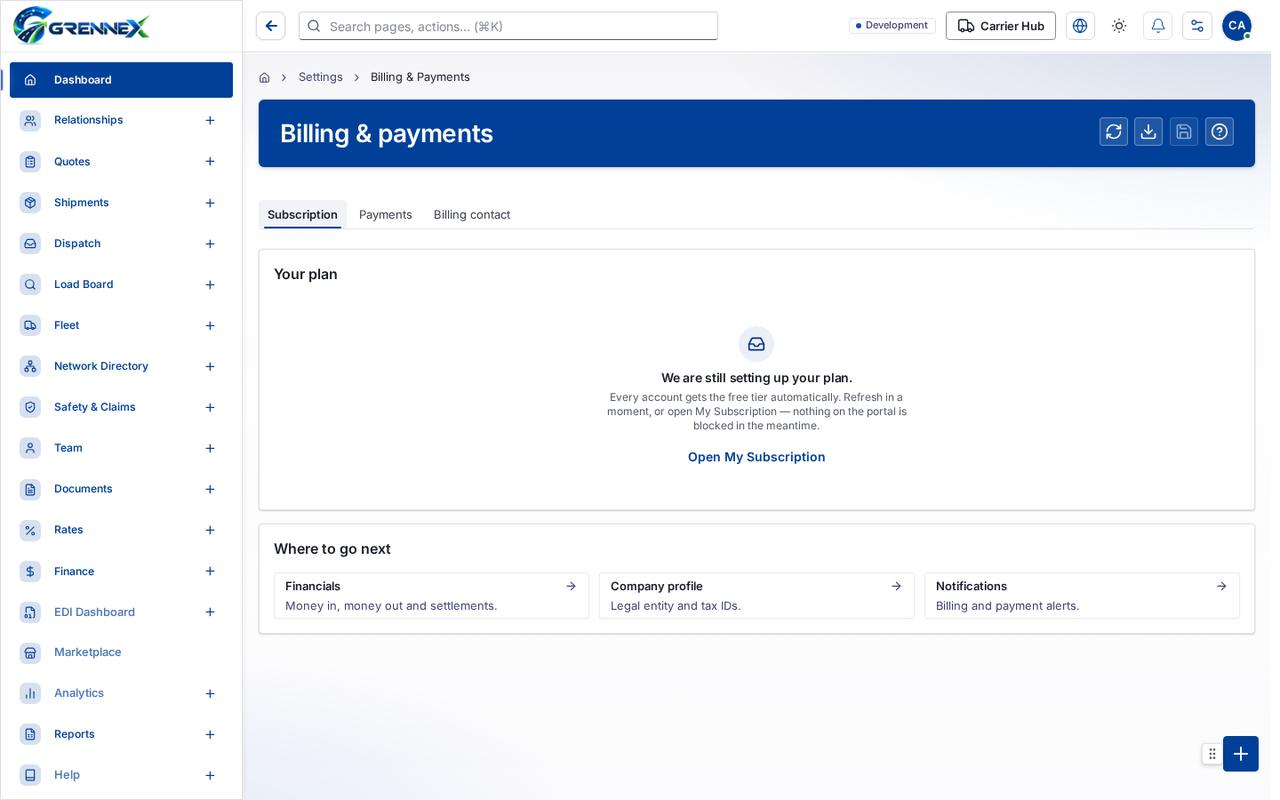Open the Notifications card

(1082, 596)
